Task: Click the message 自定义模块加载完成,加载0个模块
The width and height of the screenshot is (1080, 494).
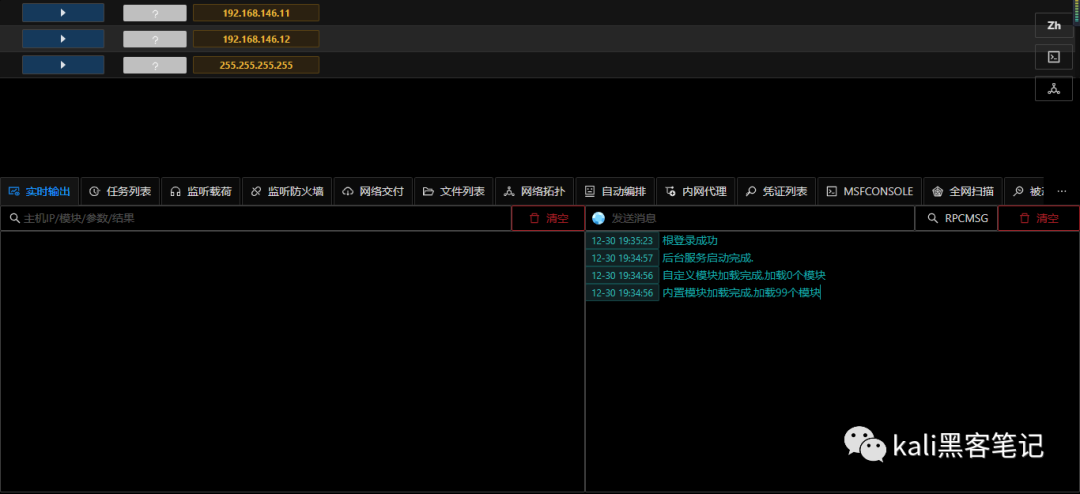Action: click(x=744, y=275)
